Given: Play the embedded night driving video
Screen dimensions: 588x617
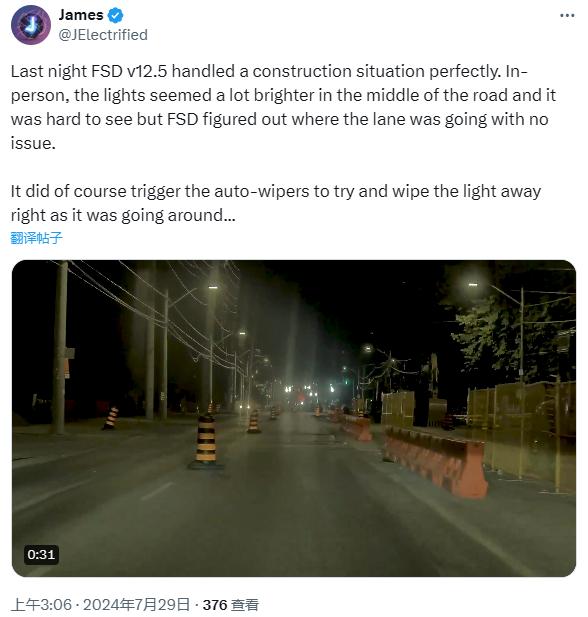Looking at the screenshot, I should point(294,418).
